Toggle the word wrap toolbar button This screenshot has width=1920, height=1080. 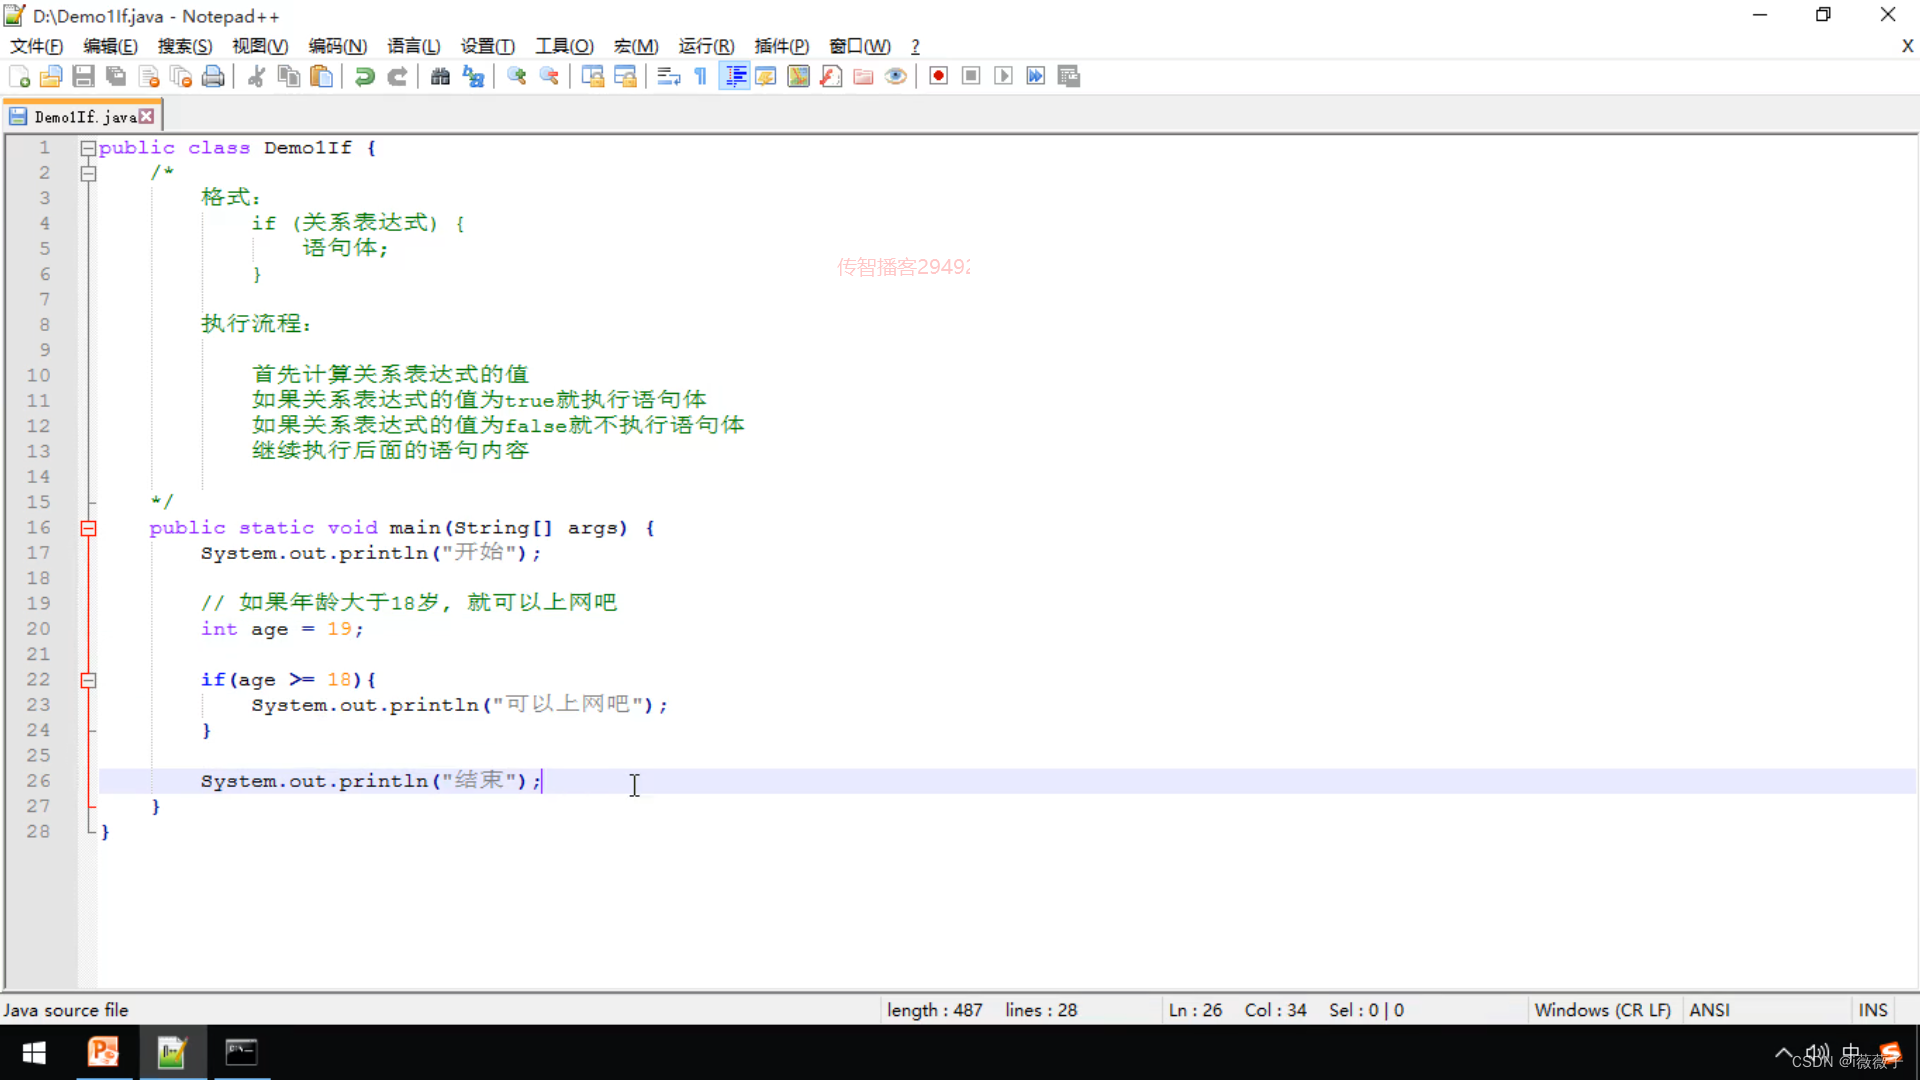(x=669, y=76)
